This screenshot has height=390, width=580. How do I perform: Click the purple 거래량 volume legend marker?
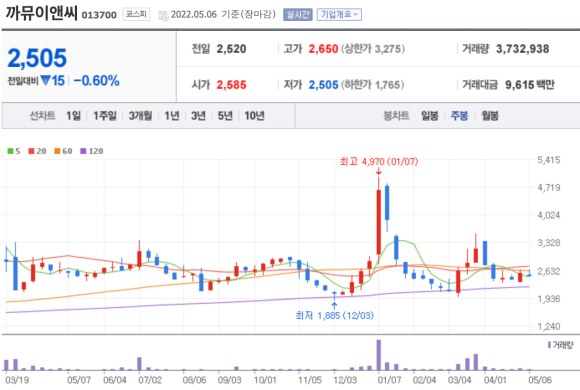pyautogui.click(x=549, y=345)
